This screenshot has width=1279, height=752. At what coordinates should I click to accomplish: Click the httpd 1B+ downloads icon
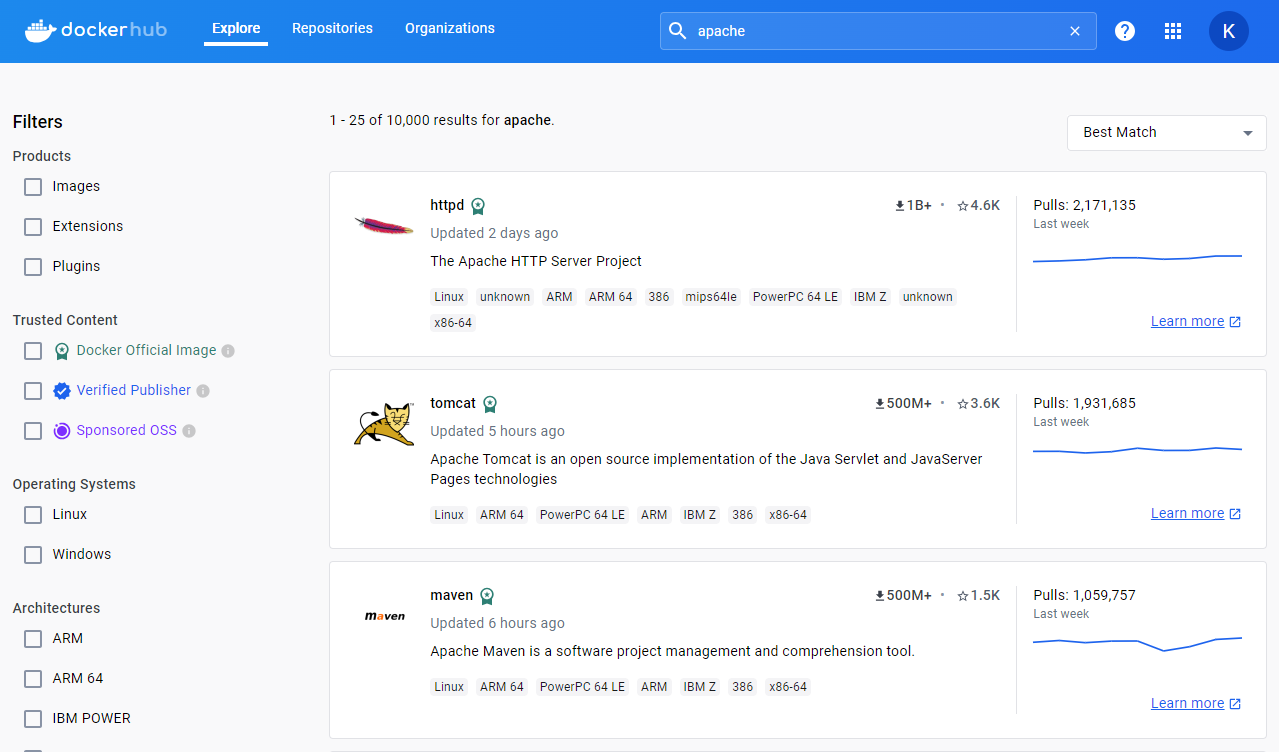click(900, 206)
